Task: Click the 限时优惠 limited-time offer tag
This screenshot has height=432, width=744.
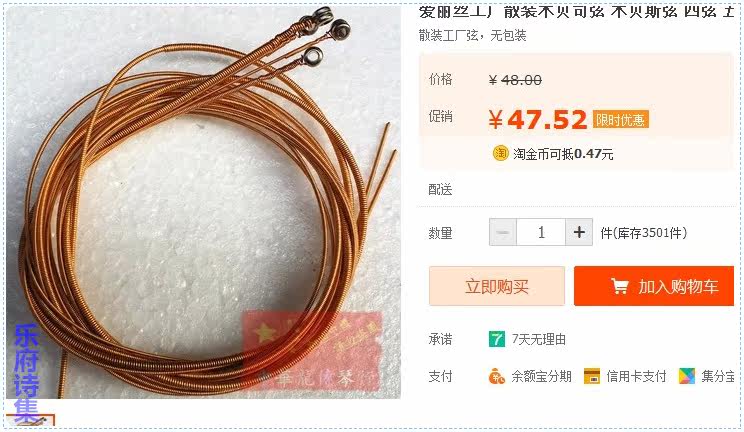Action: click(x=620, y=120)
